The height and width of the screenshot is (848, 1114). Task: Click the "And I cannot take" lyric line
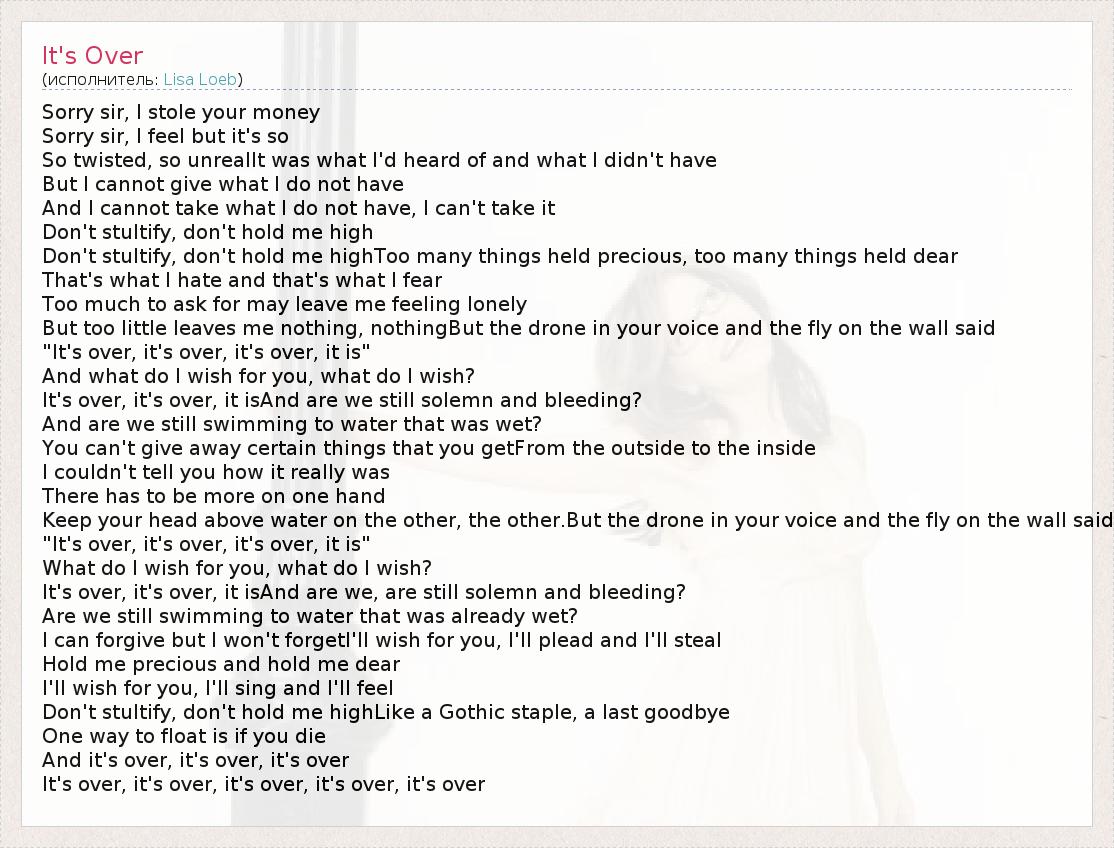tap(298, 208)
